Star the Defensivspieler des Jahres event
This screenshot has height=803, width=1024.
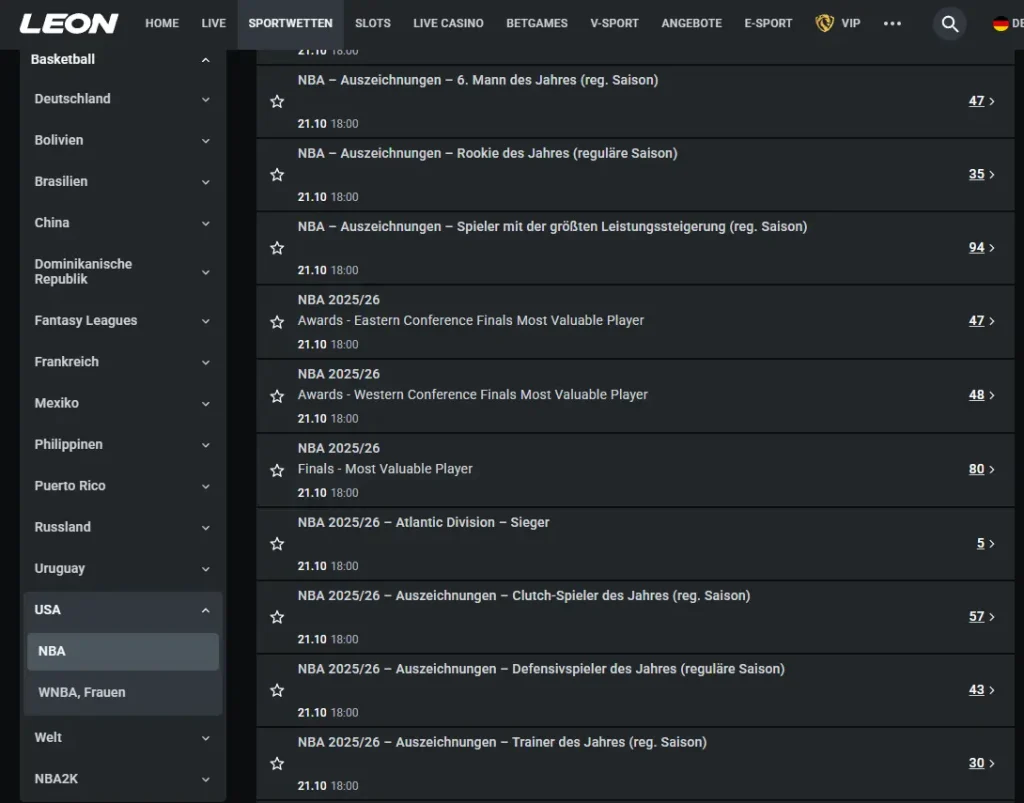coord(277,690)
